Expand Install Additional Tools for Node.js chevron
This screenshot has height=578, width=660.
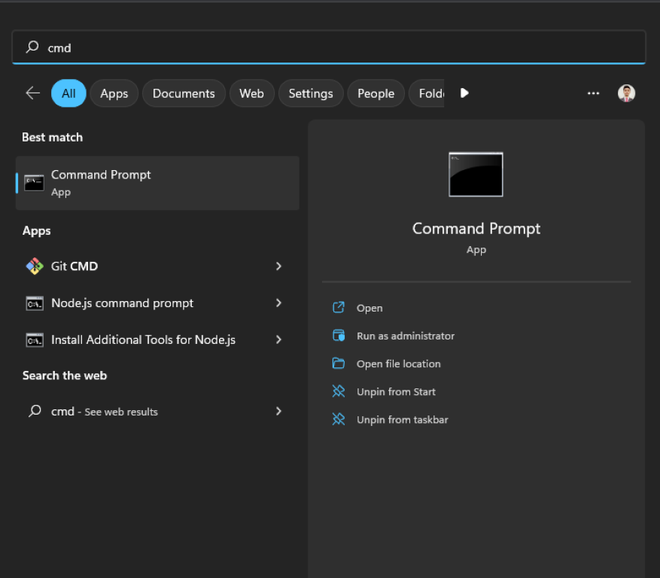point(278,340)
